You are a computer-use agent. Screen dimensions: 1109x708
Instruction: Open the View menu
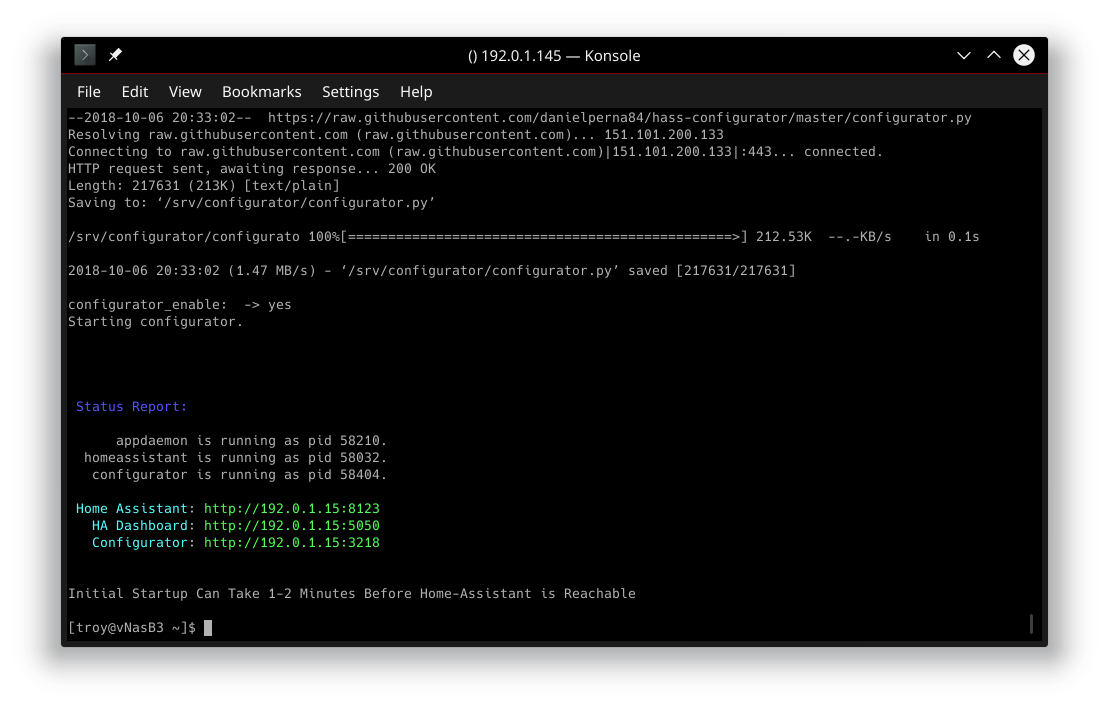(185, 92)
